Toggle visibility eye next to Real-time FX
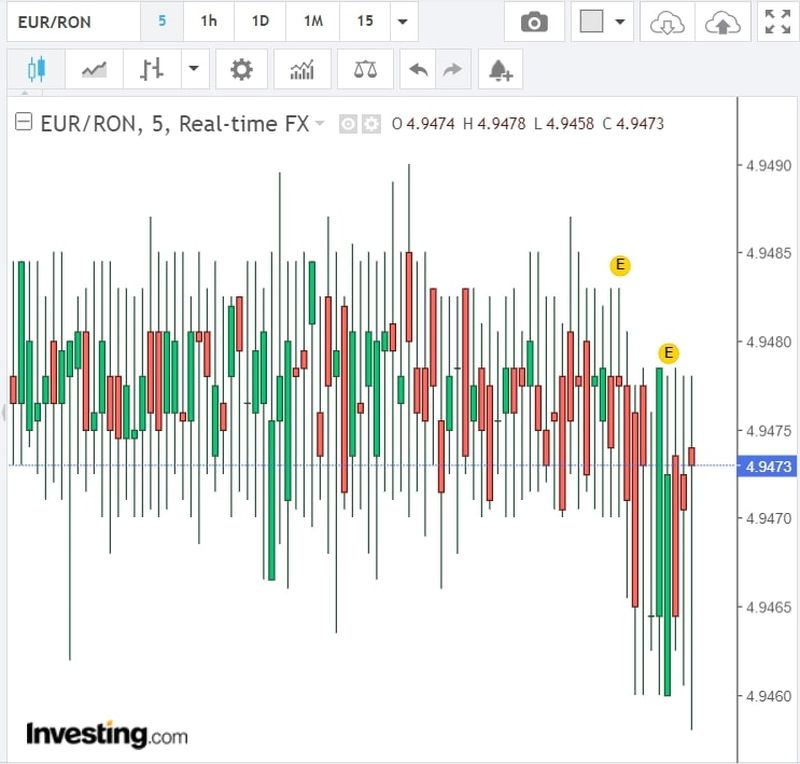This screenshot has height=764, width=800. (349, 124)
